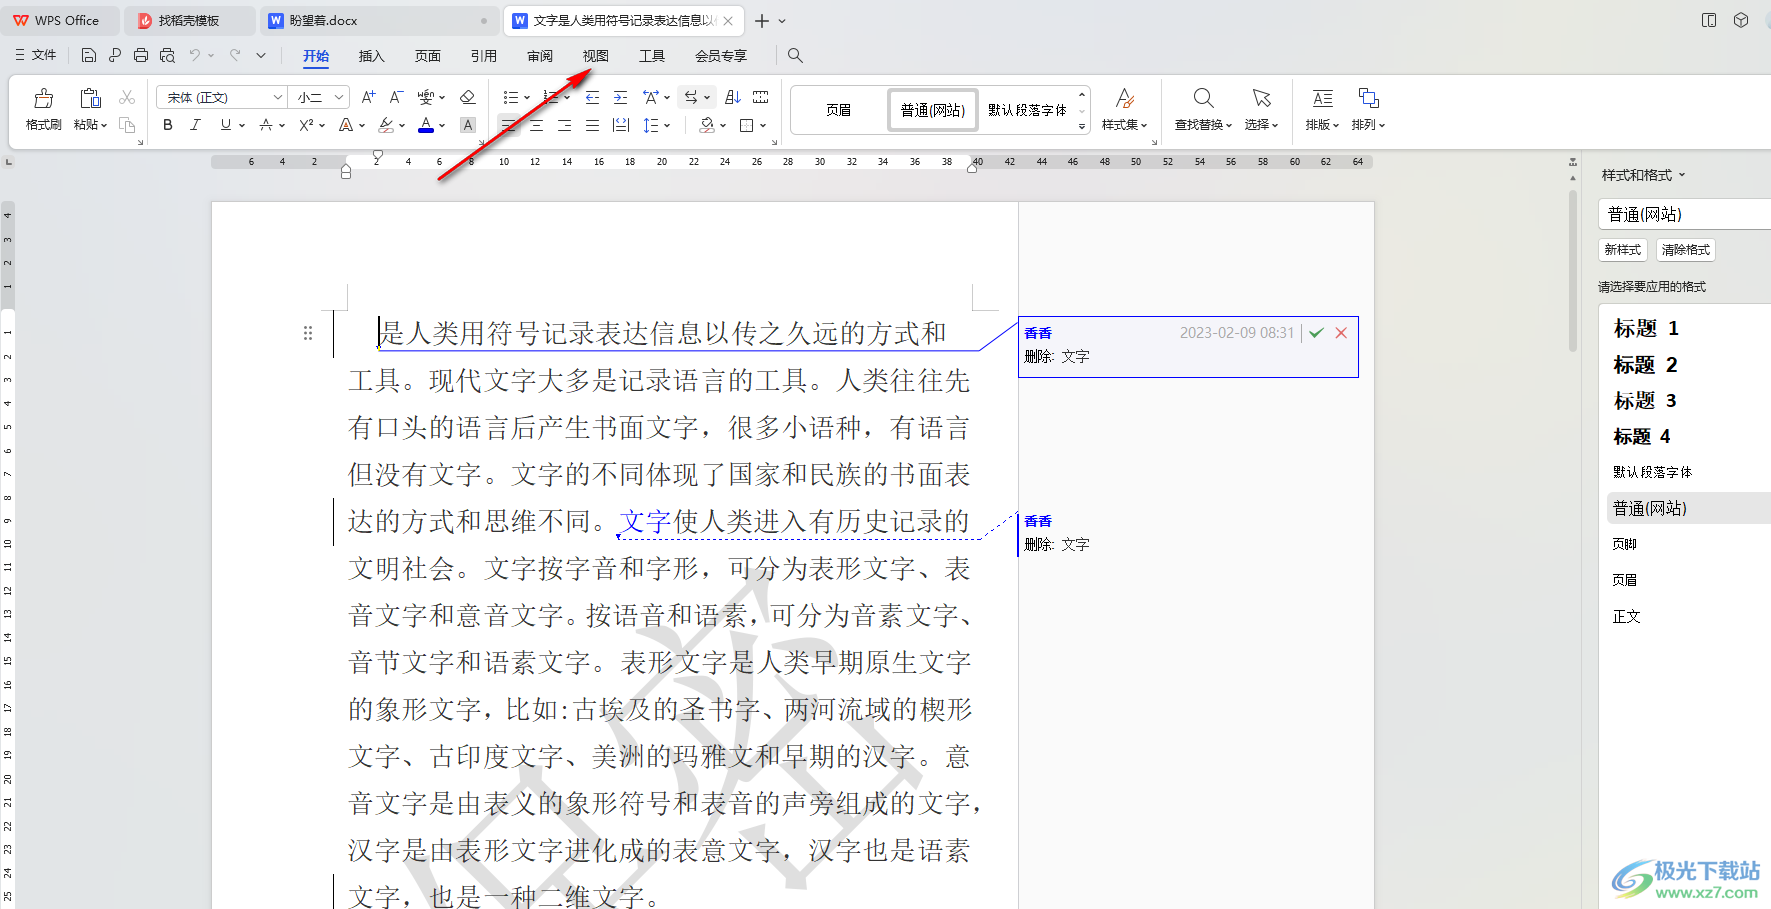Viewport: 1771px width, 909px height.
Task: Toggle bold formatting
Action: coord(168,125)
